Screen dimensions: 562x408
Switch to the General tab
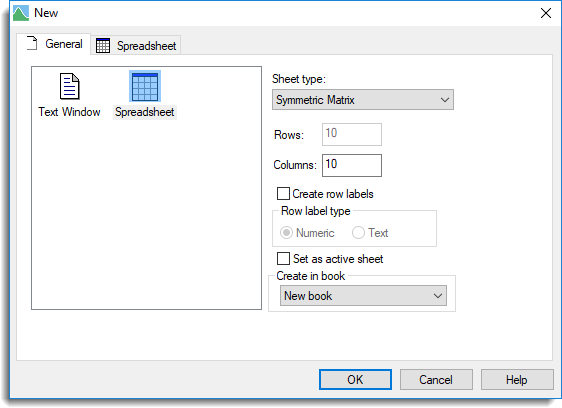(53, 44)
